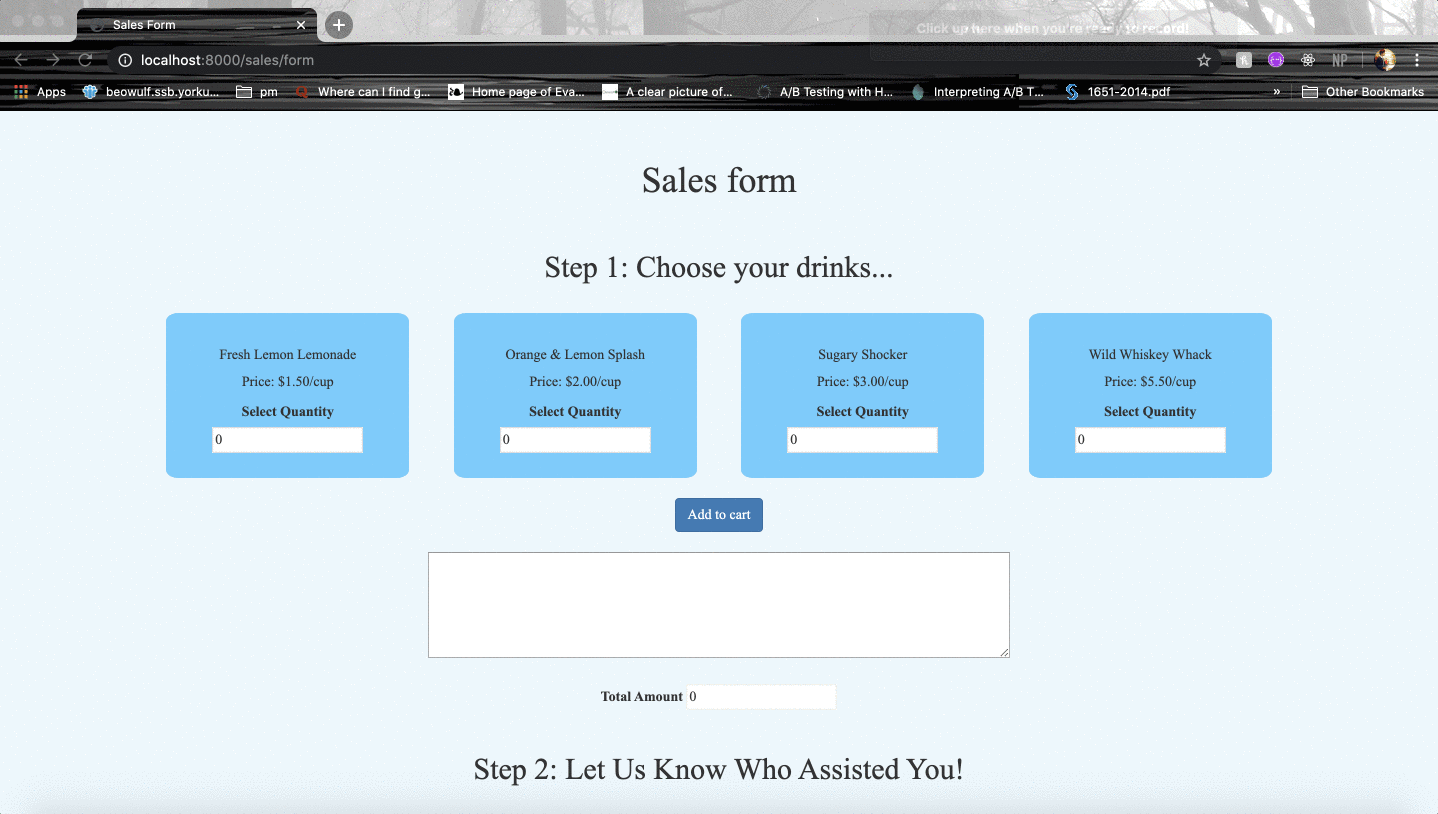The image size is (1438, 814).
Task: Open the Other Bookmarks folder
Action: click(x=1363, y=92)
